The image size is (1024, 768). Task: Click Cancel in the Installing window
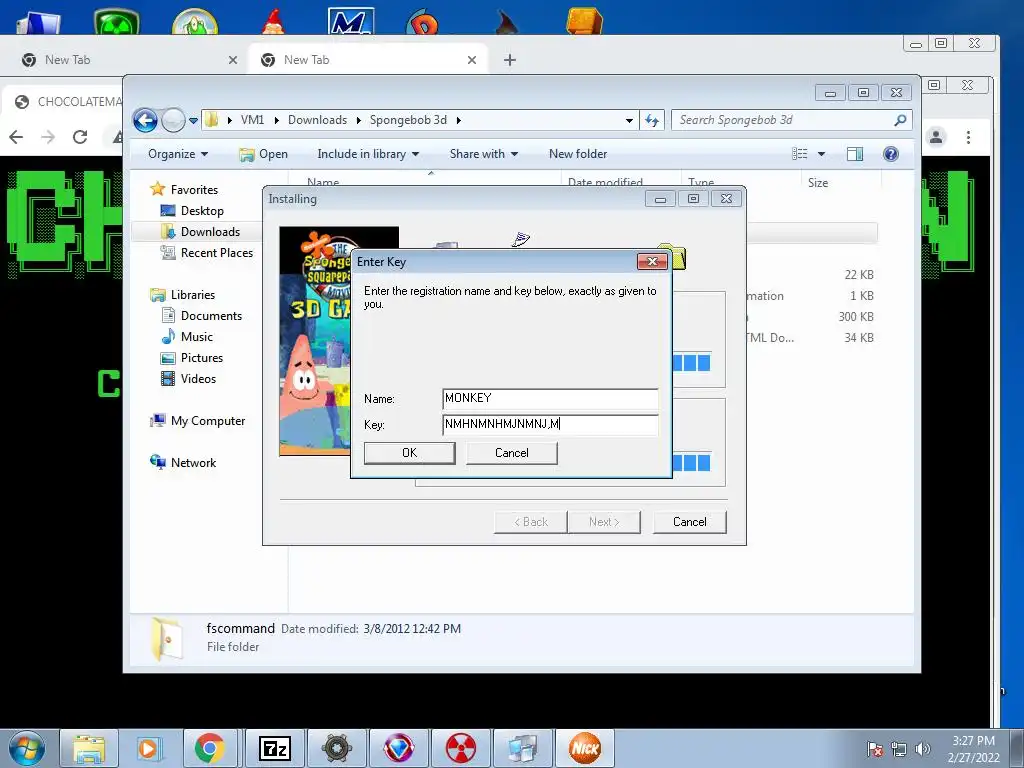point(690,522)
